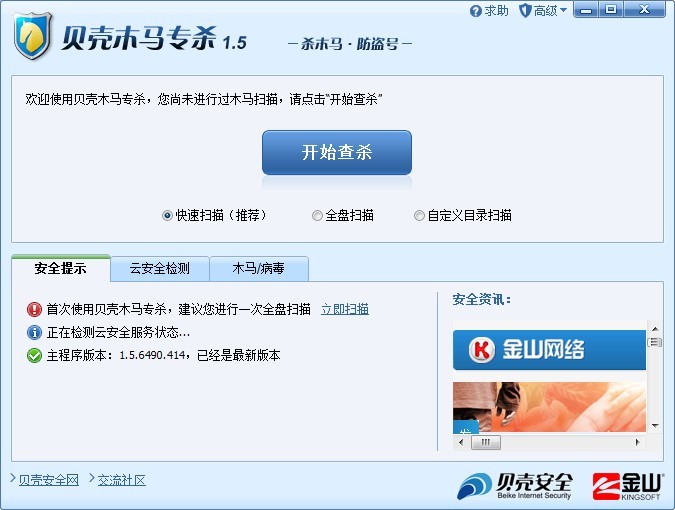Click the green checkmark version icon
The height and width of the screenshot is (510, 675).
(x=34, y=355)
